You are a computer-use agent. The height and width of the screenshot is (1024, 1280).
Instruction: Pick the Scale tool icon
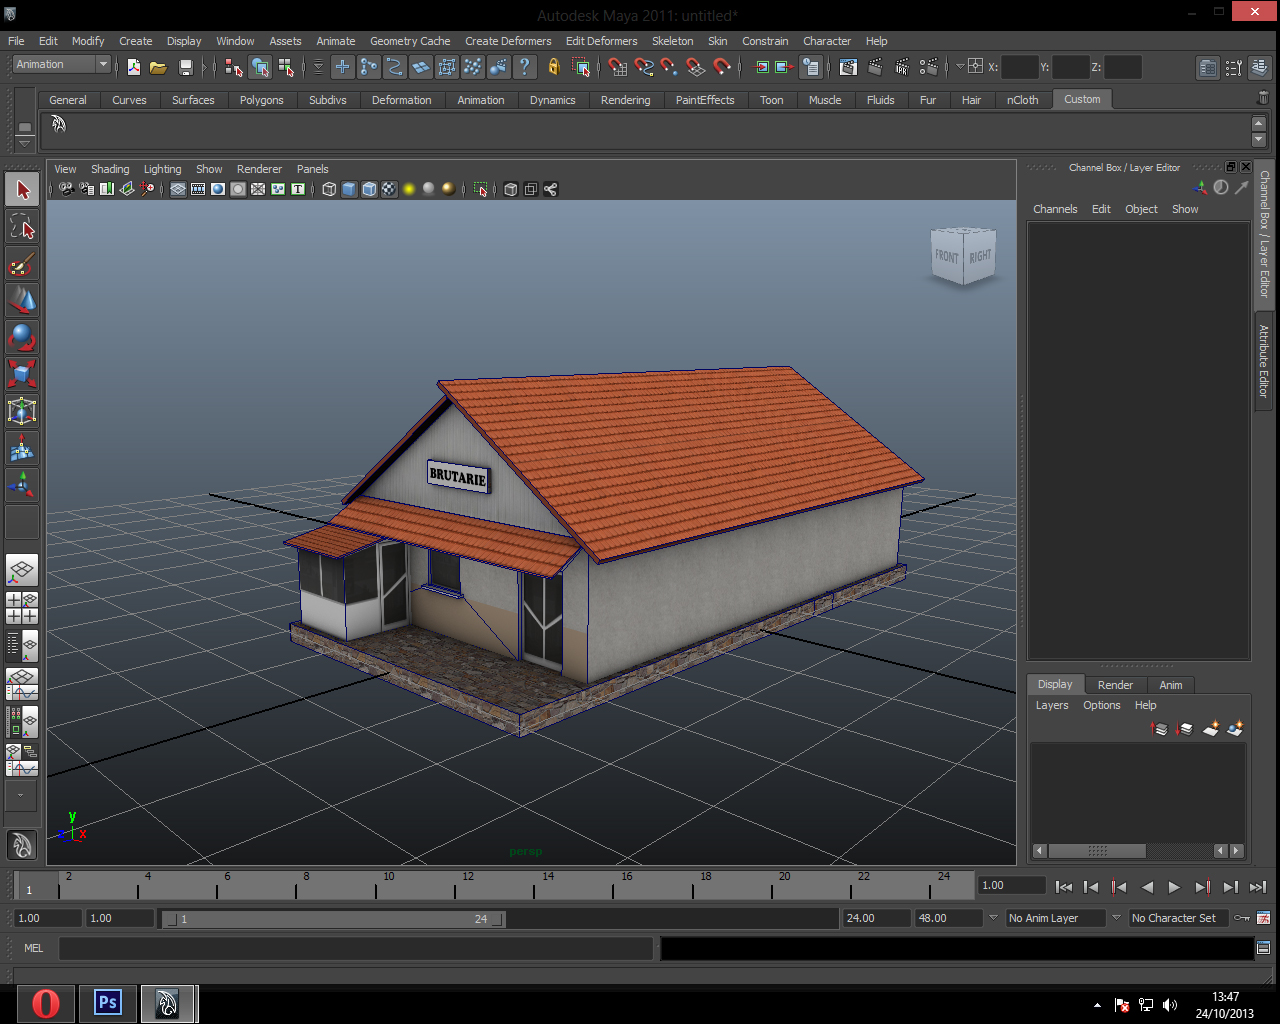(x=22, y=374)
